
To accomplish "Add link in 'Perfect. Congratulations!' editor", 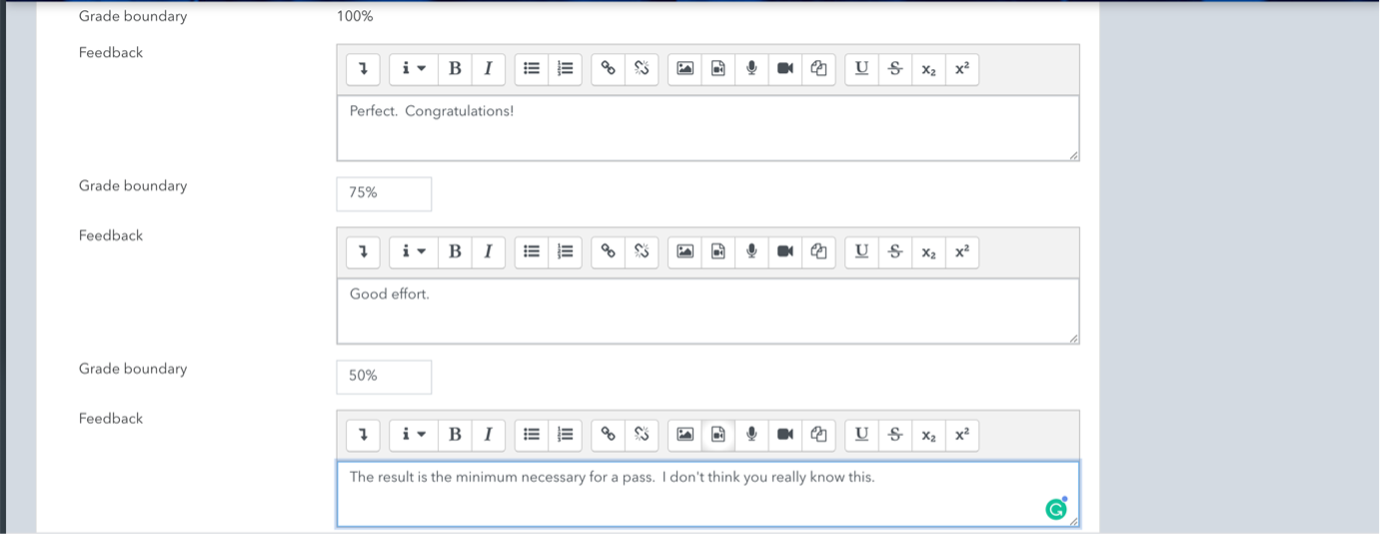I will pos(608,69).
